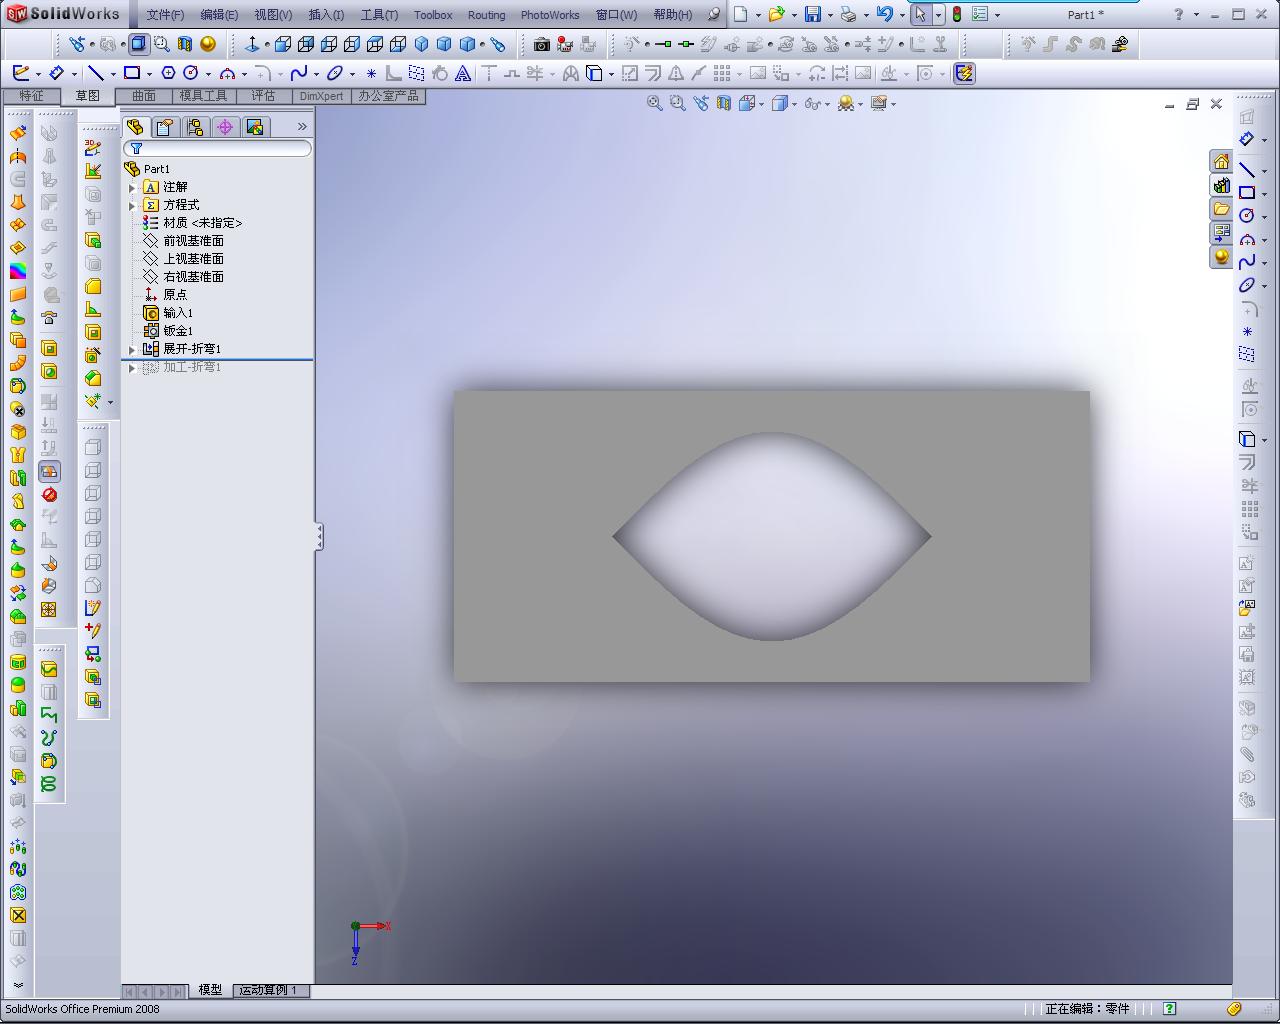Viewport: 1280px width, 1024px height.
Task: Expand the 展开-折弯1 tree node
Action: [x=132, y=349]
